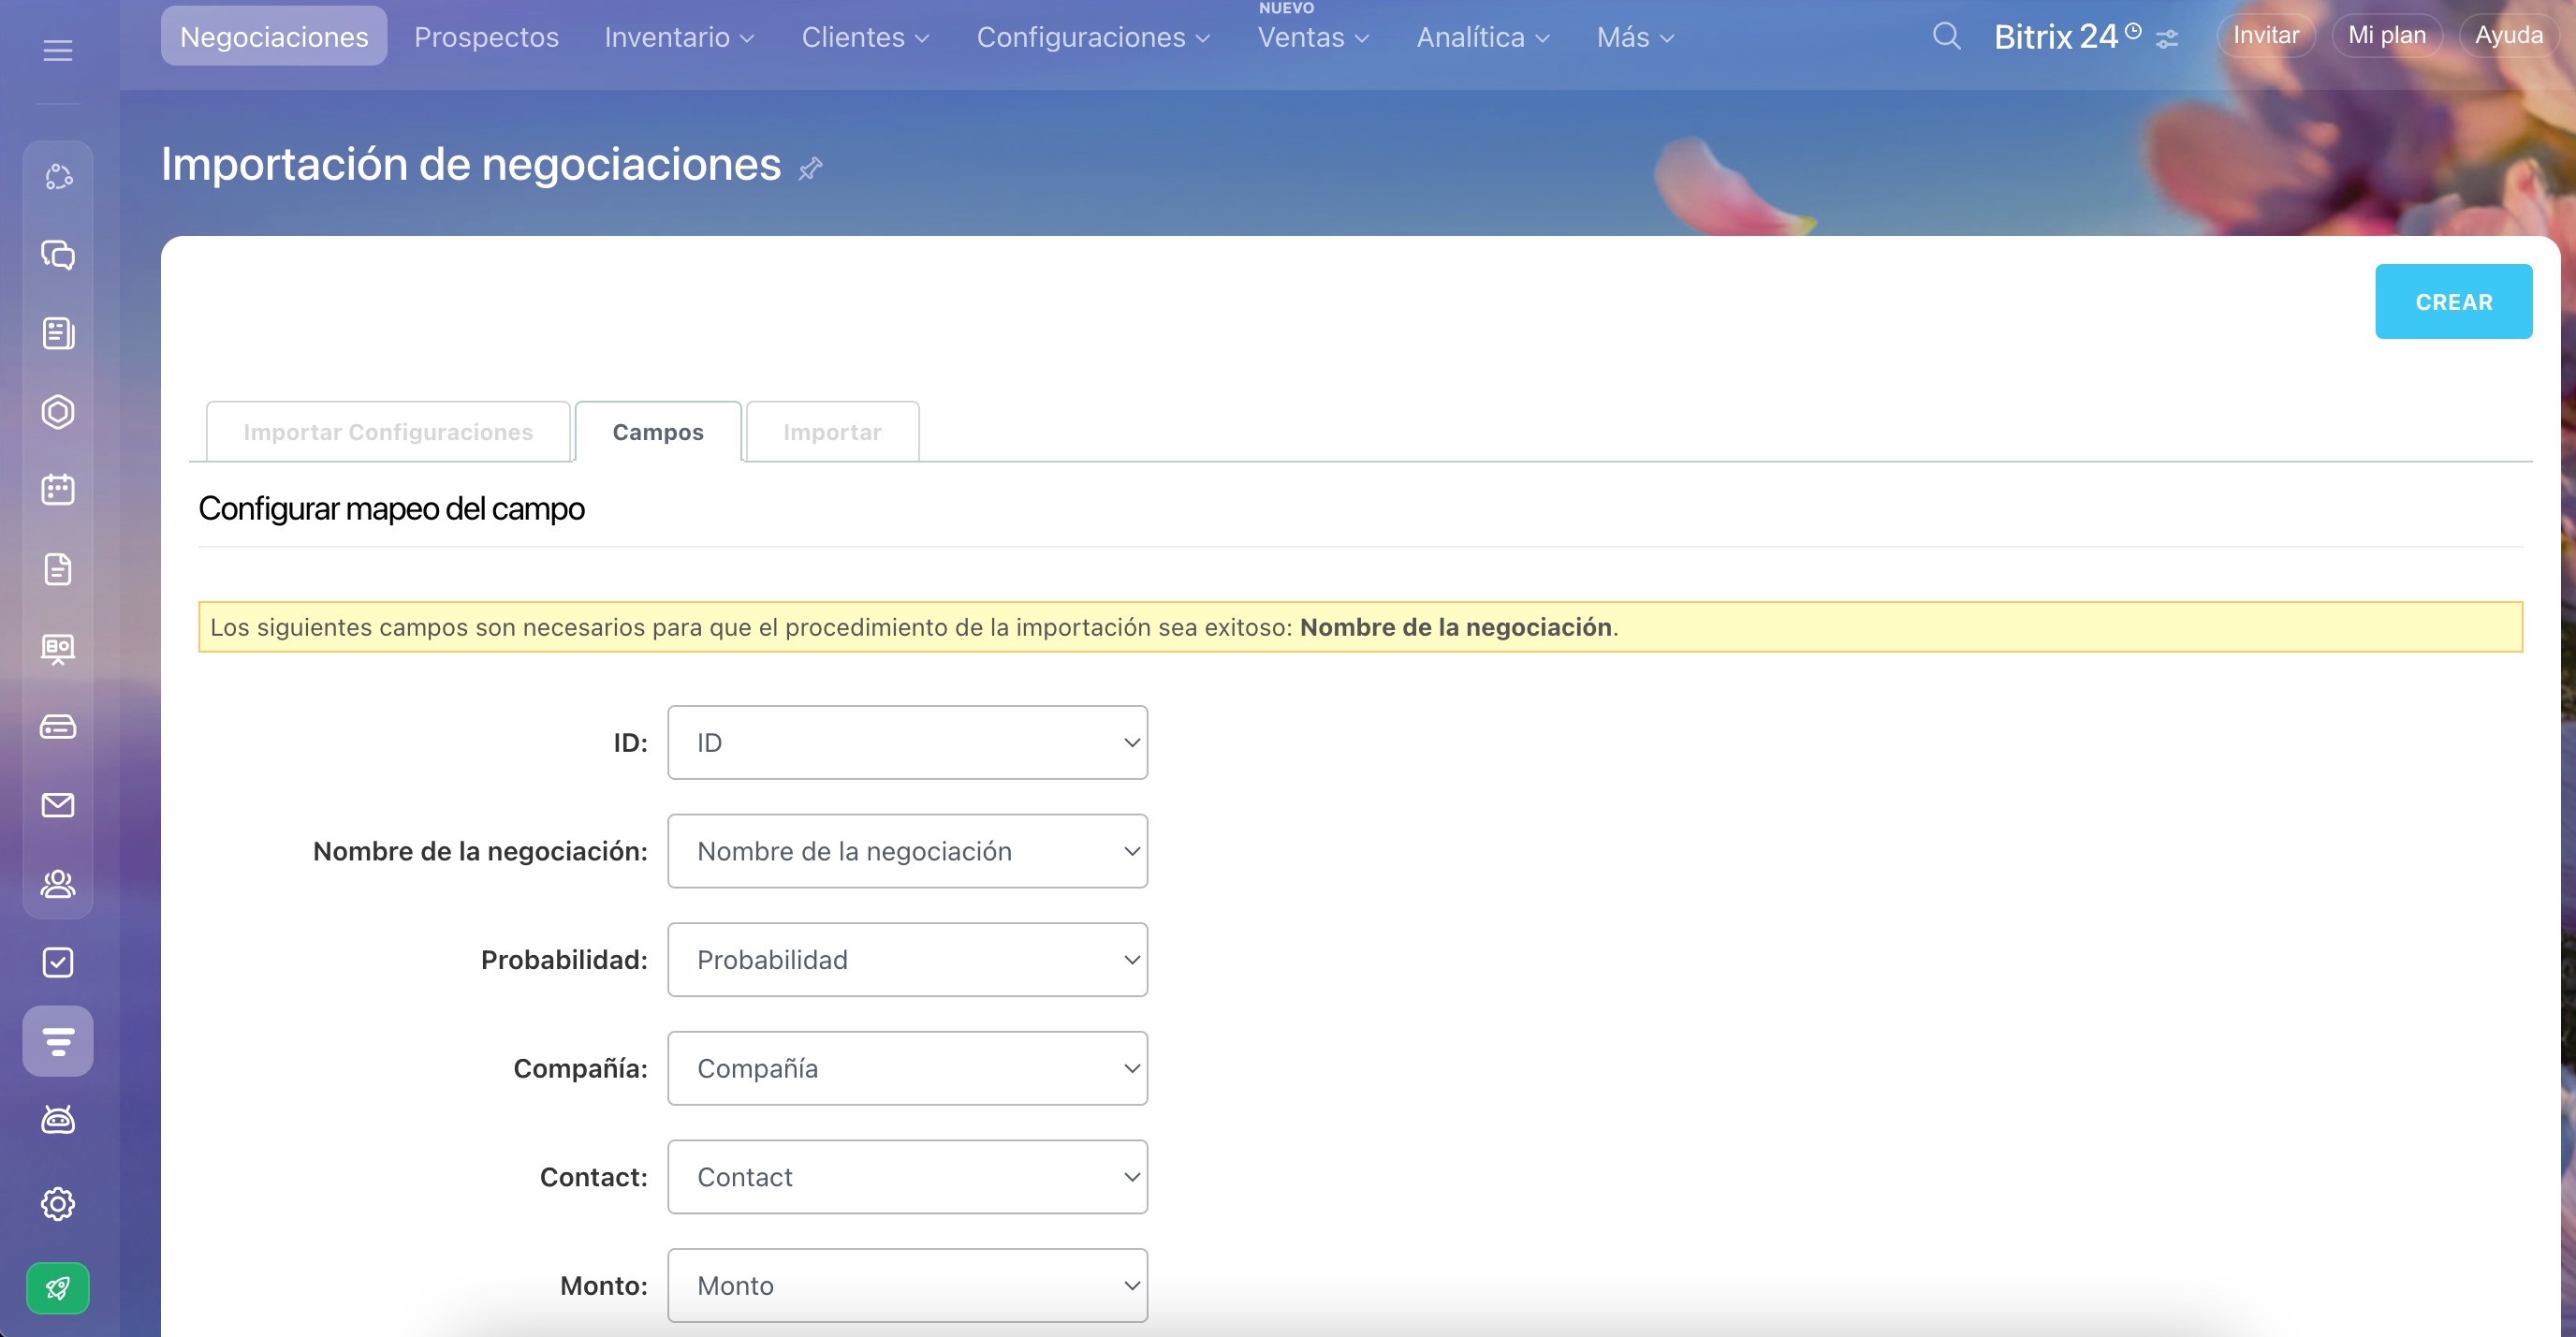Screen dimensions: 2576x1337
Task: Open the collaboration icon in sidebar
Action: 58,177
